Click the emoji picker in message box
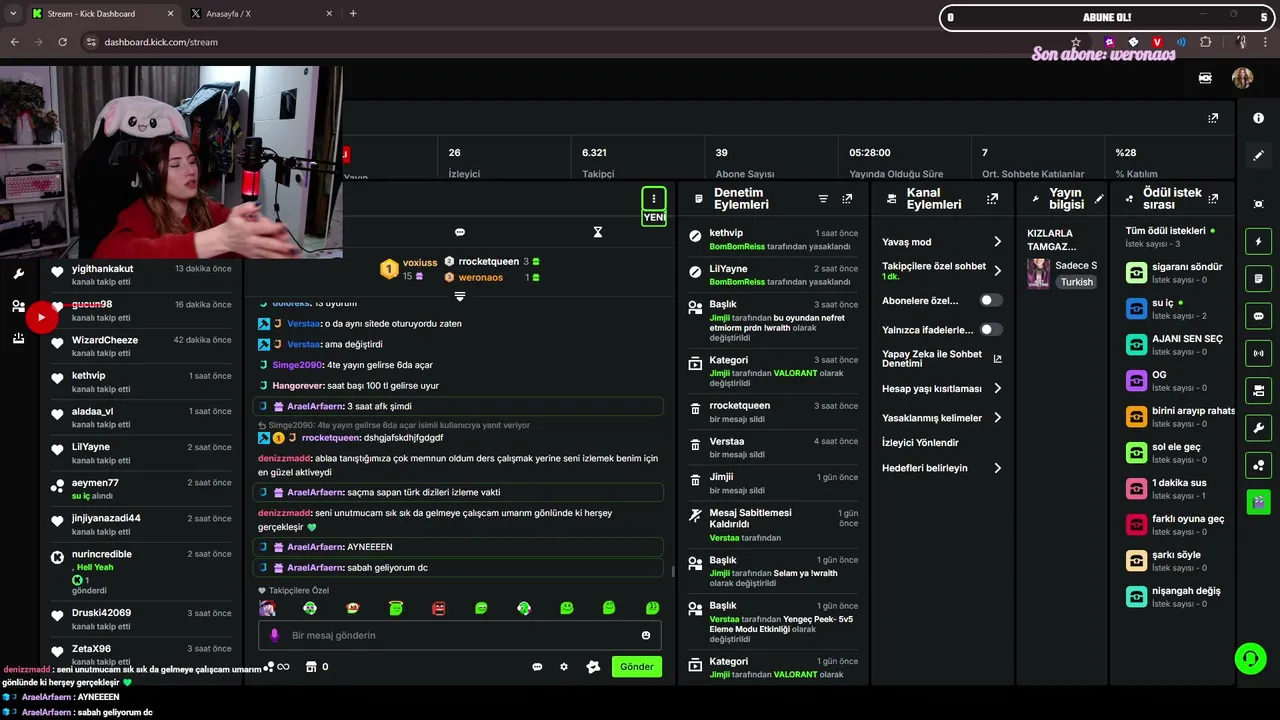 (646, 635)
